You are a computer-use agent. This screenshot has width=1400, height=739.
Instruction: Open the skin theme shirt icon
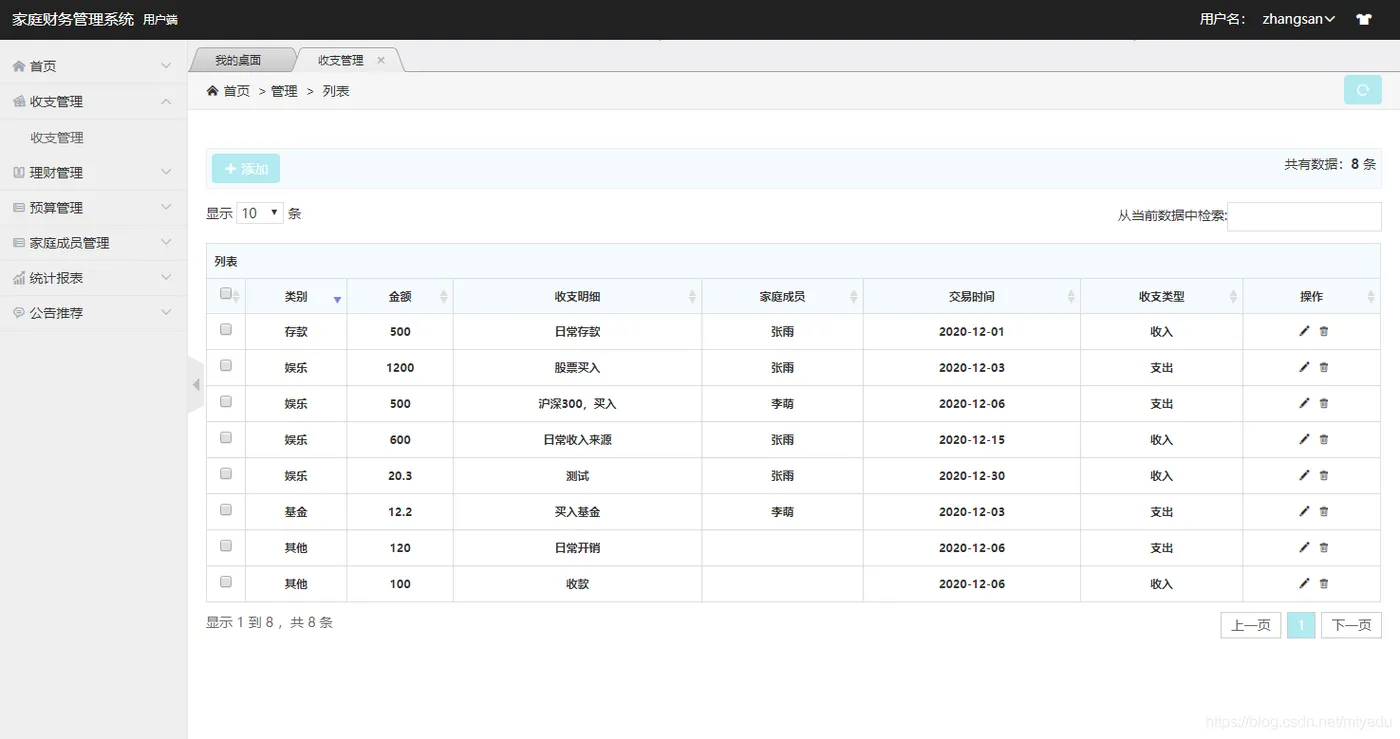point(1364,19)
